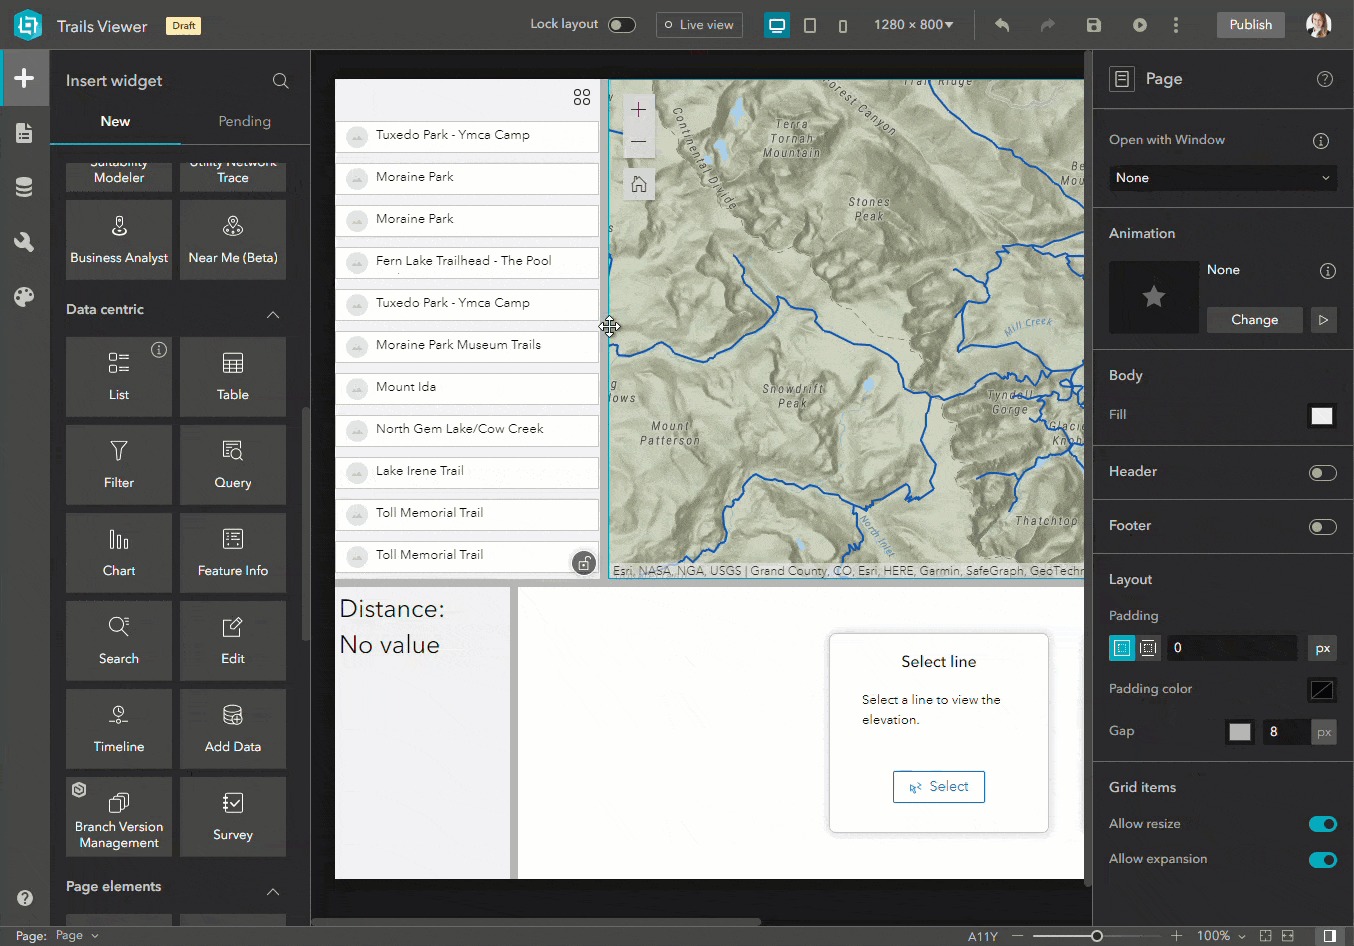
Task: Open the Theme palette panel
Action: (24, 294)
